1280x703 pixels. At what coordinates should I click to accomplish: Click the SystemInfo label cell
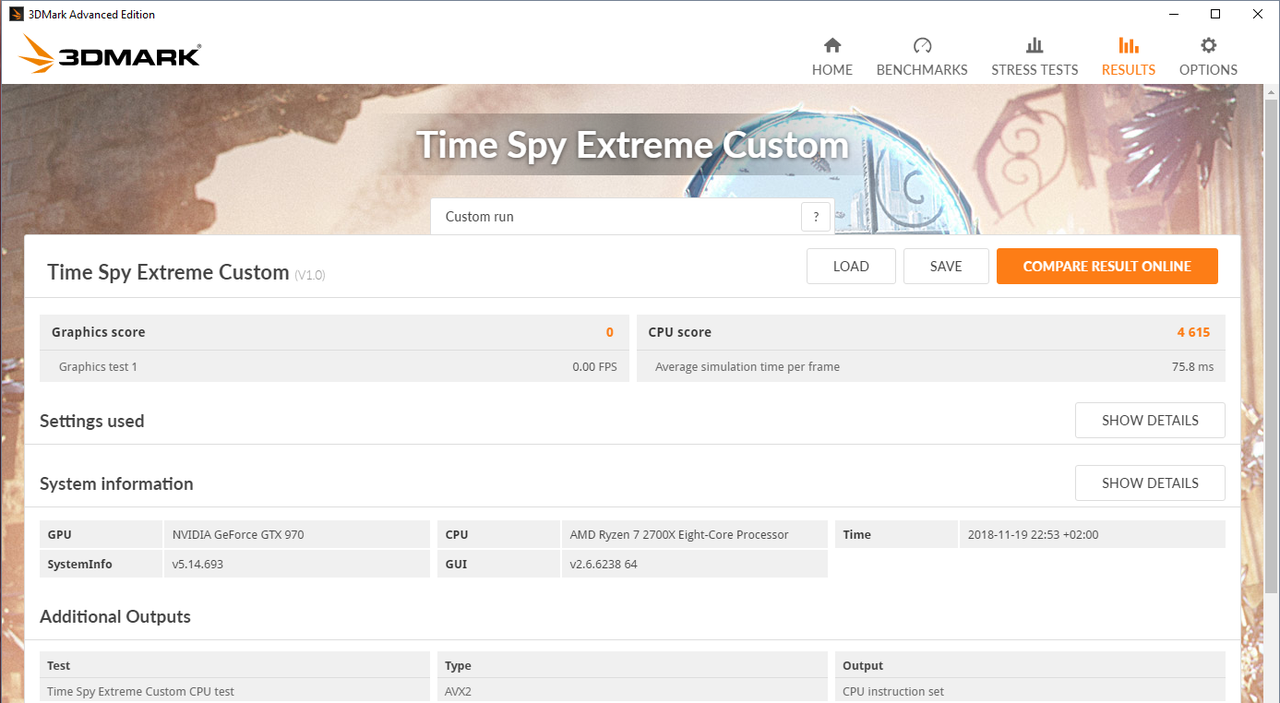click(101, 565)
